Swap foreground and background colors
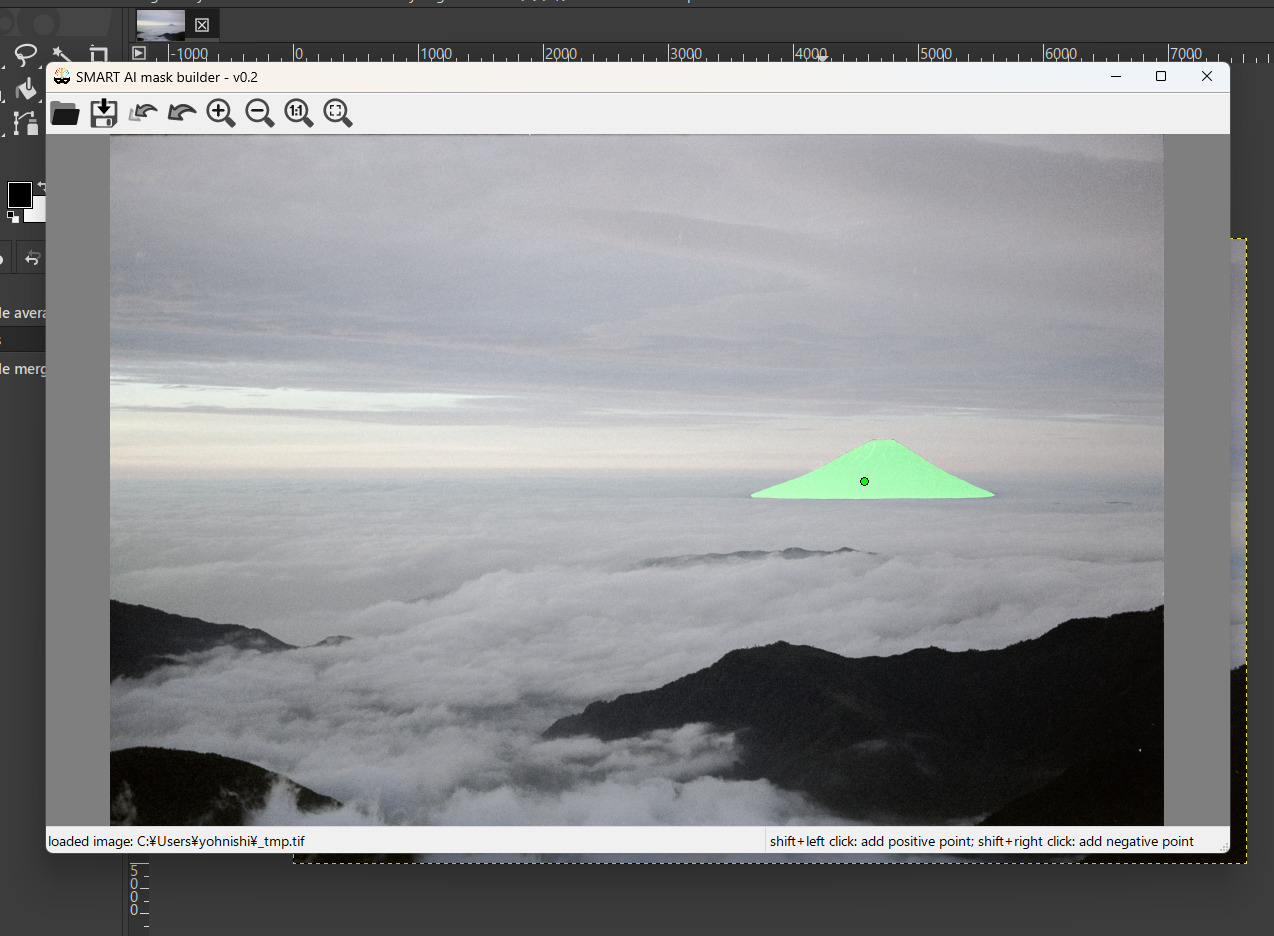Screen dimensions: 1274x936 pos(40,186)
